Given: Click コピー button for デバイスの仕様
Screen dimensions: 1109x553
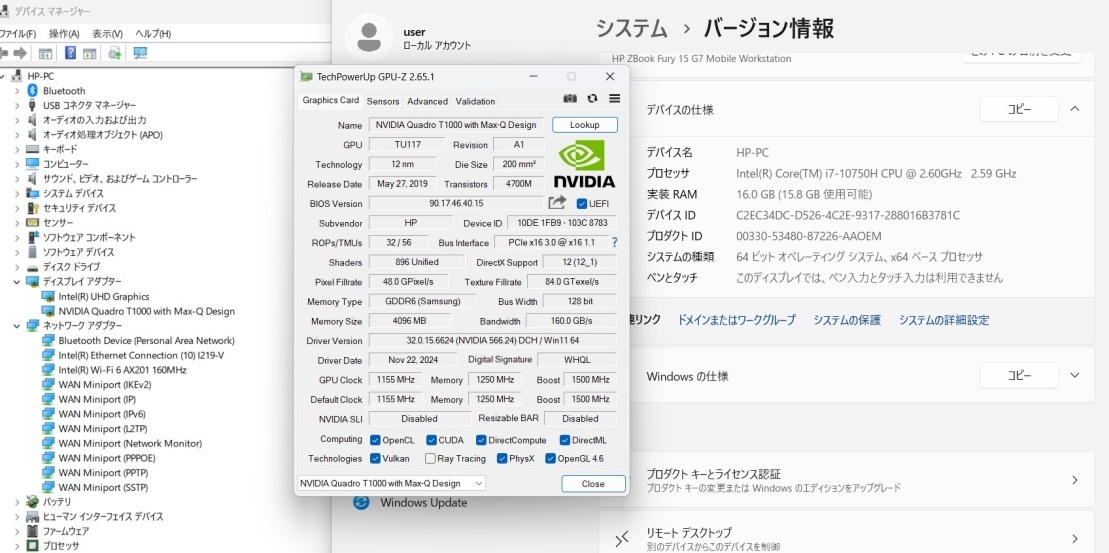Looking at the screenshot, I should (x=1018, y=109).
